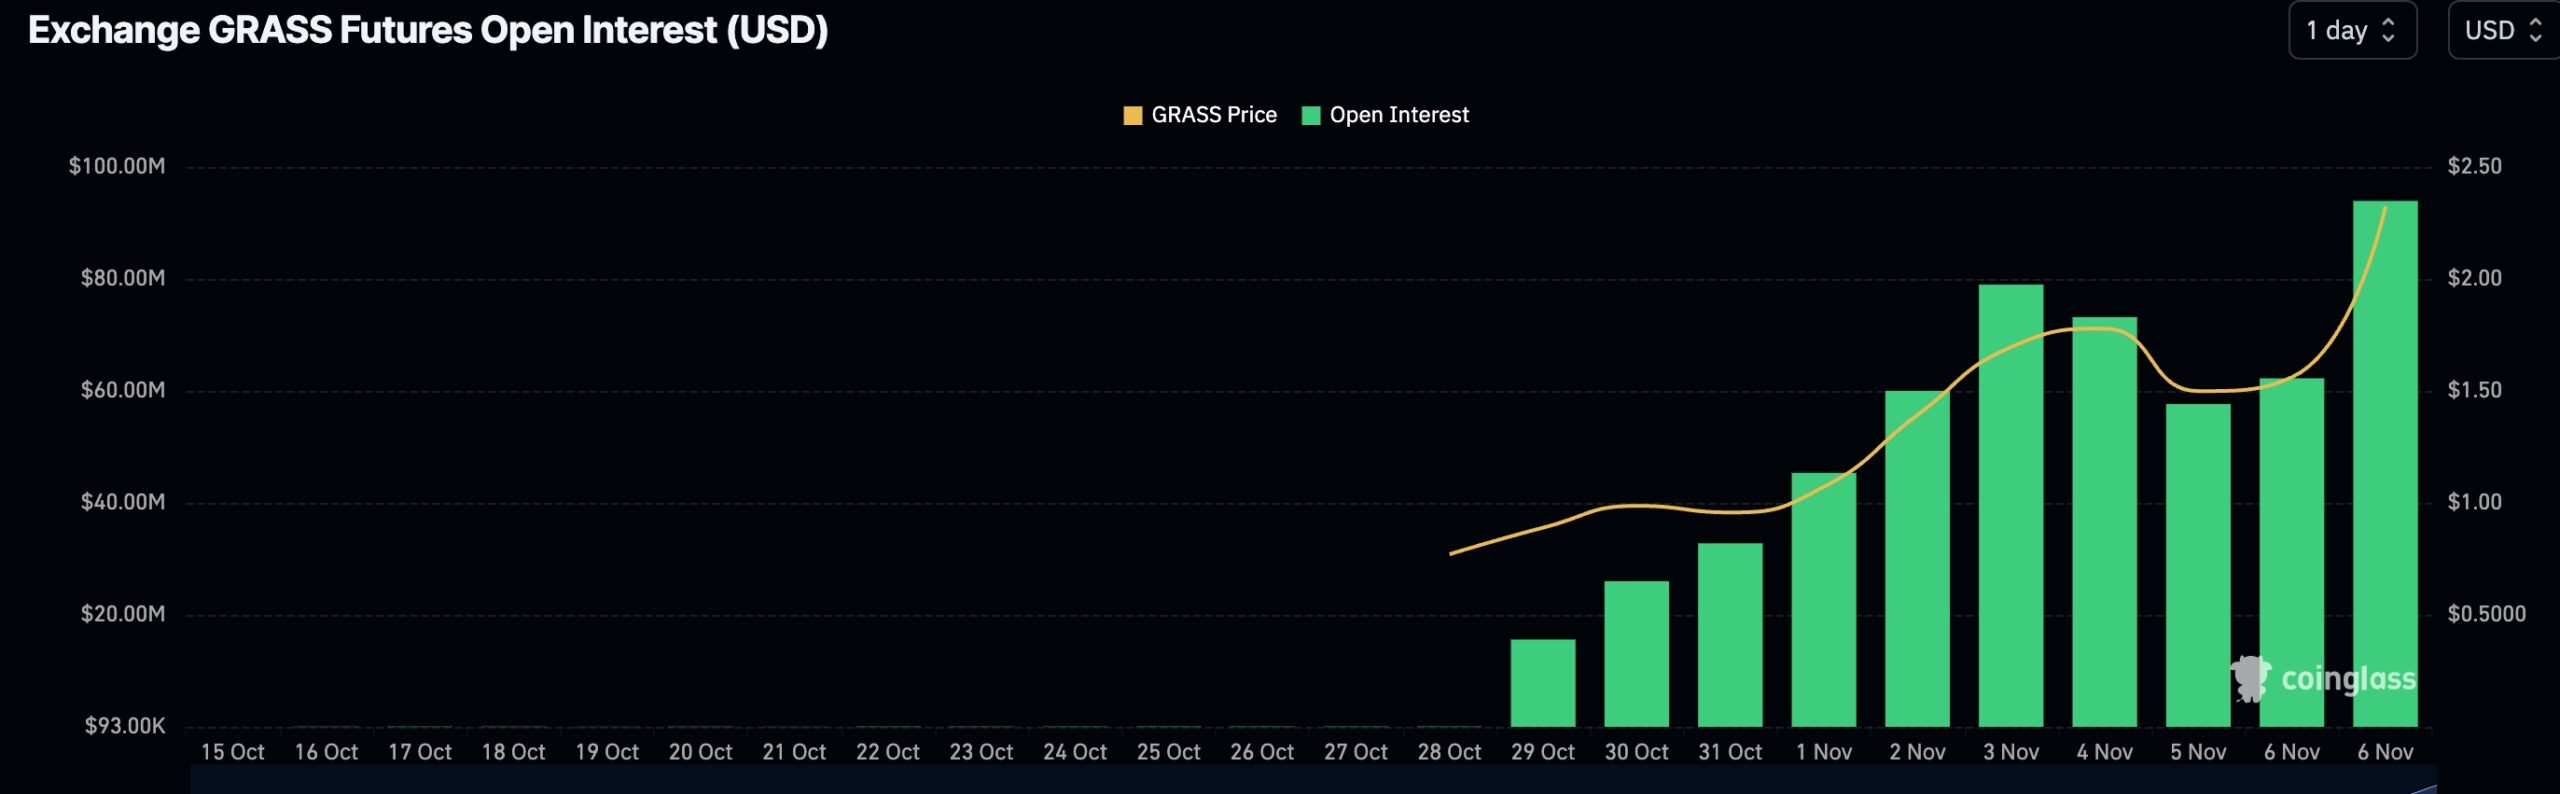Click the 5 Nov open interest bar

(2198, 565)
